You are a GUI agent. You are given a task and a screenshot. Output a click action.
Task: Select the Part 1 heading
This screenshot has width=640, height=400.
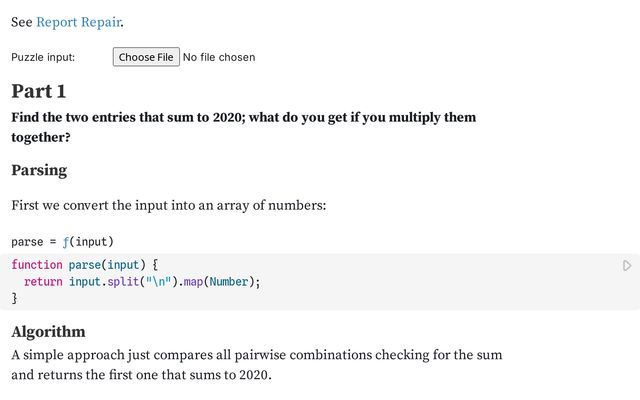pos(39,91)
